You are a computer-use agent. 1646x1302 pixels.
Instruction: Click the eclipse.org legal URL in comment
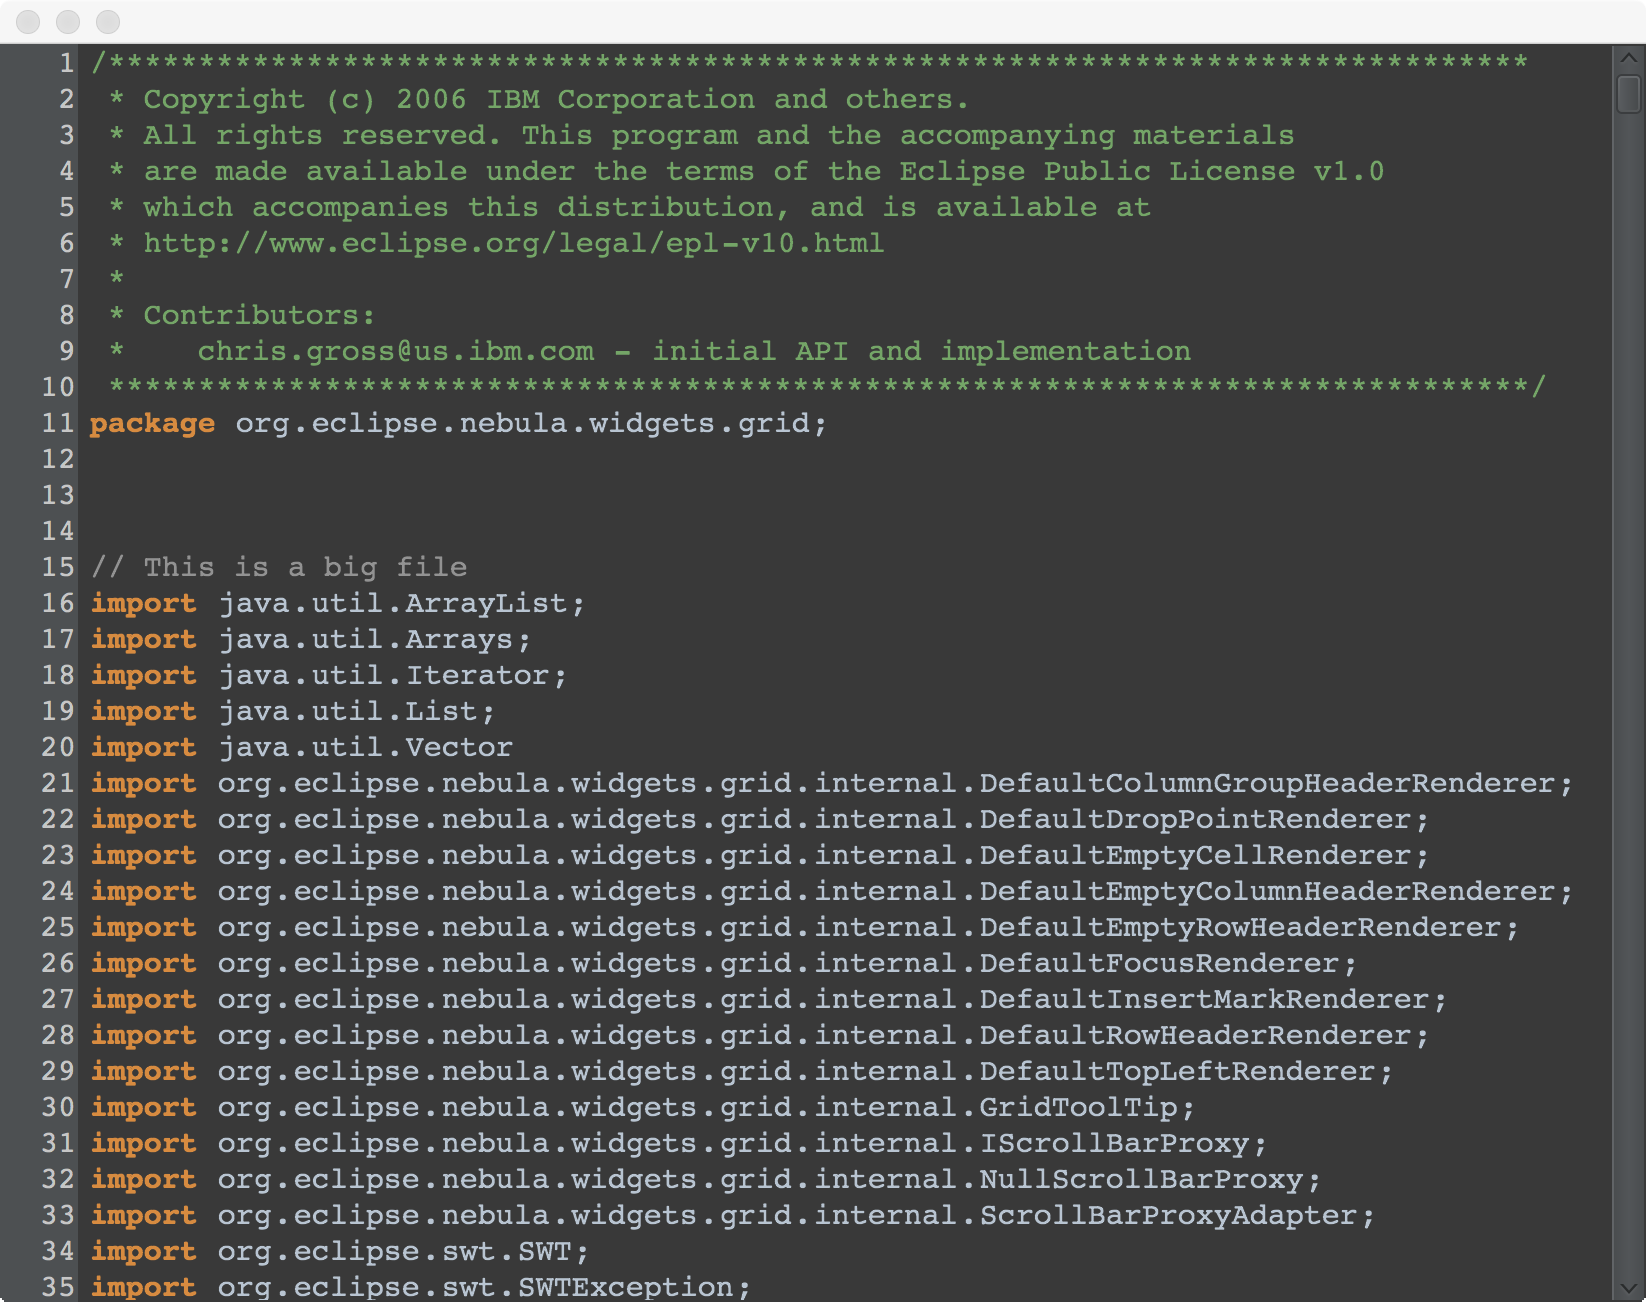(x=513, y=243)
